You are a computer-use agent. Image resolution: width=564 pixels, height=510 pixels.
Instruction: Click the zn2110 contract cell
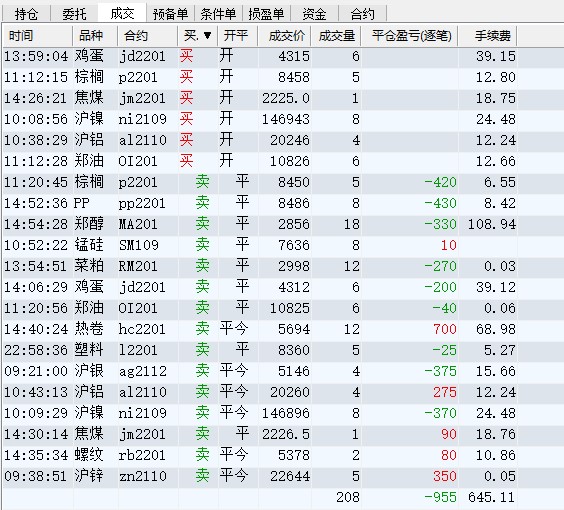pyautogui.click(x=142, y=476)
